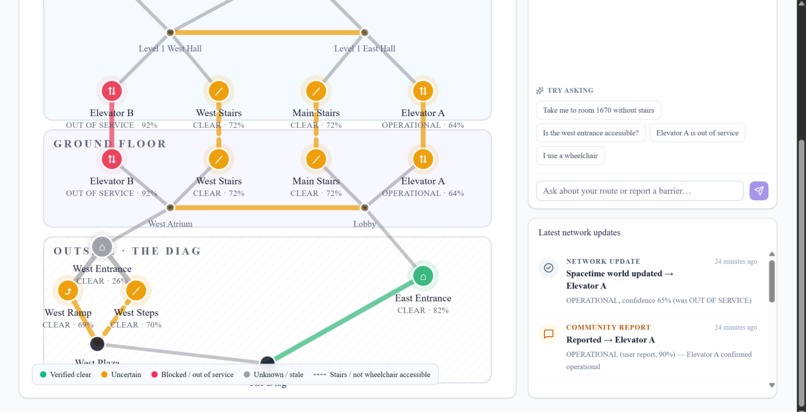806x412 pixels.
Task: Click the 'East Entrance' label text
Action: 423,298
